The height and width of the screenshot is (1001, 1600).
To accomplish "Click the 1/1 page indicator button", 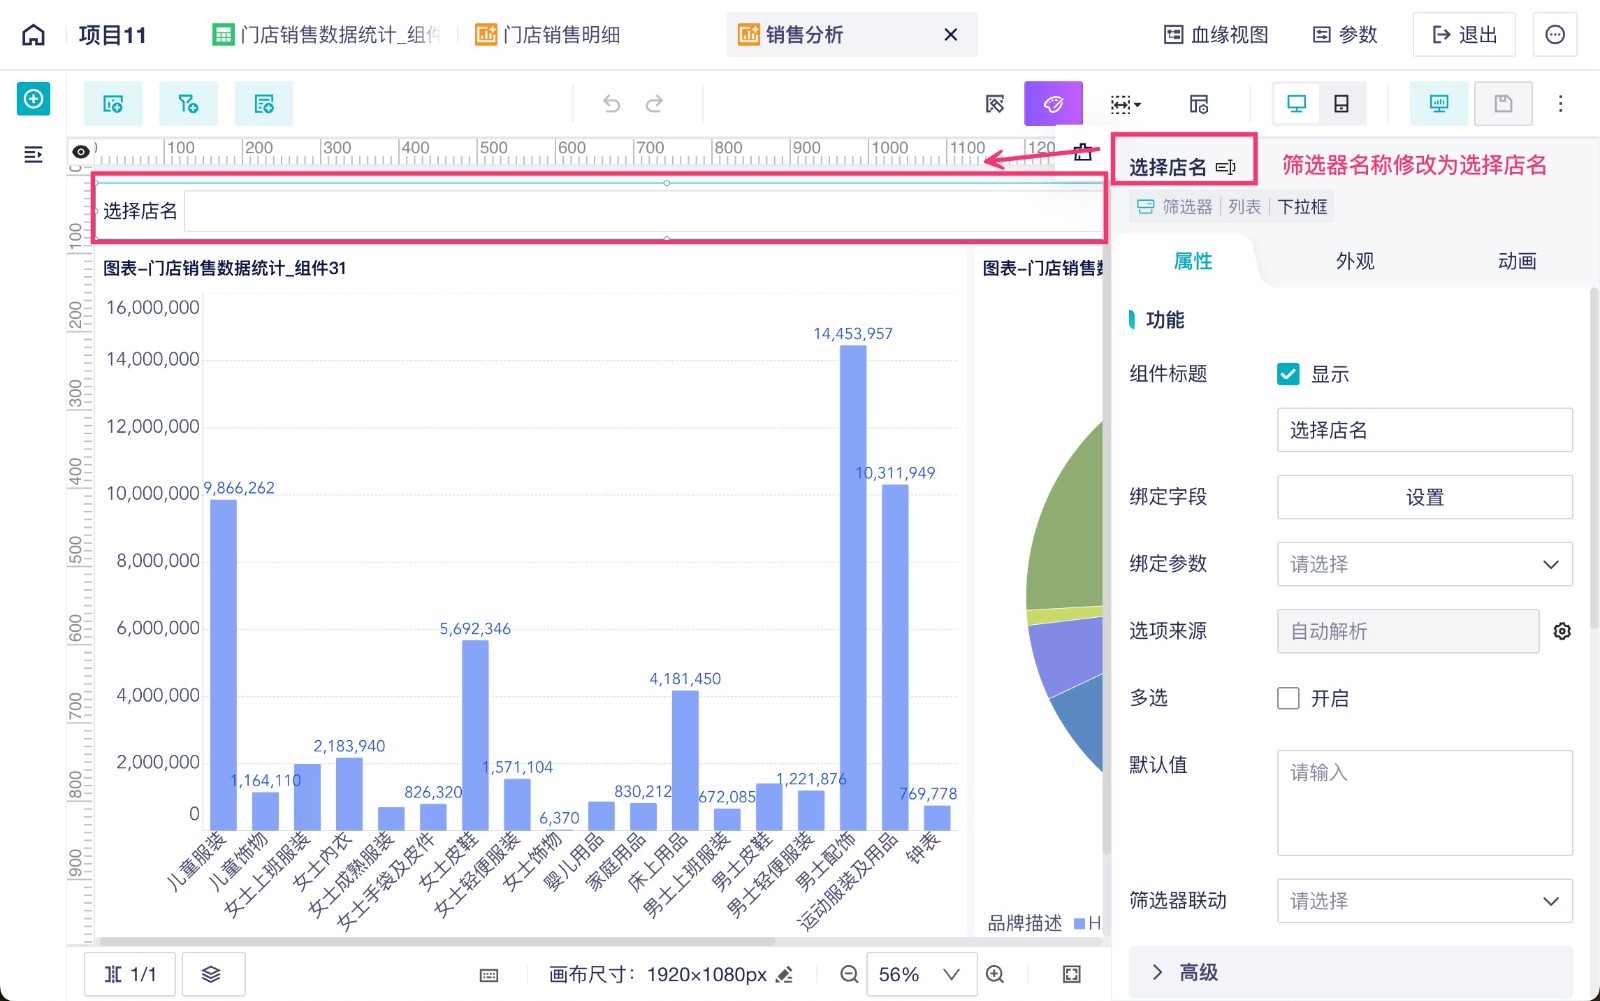I will click(x=130, y=974).
